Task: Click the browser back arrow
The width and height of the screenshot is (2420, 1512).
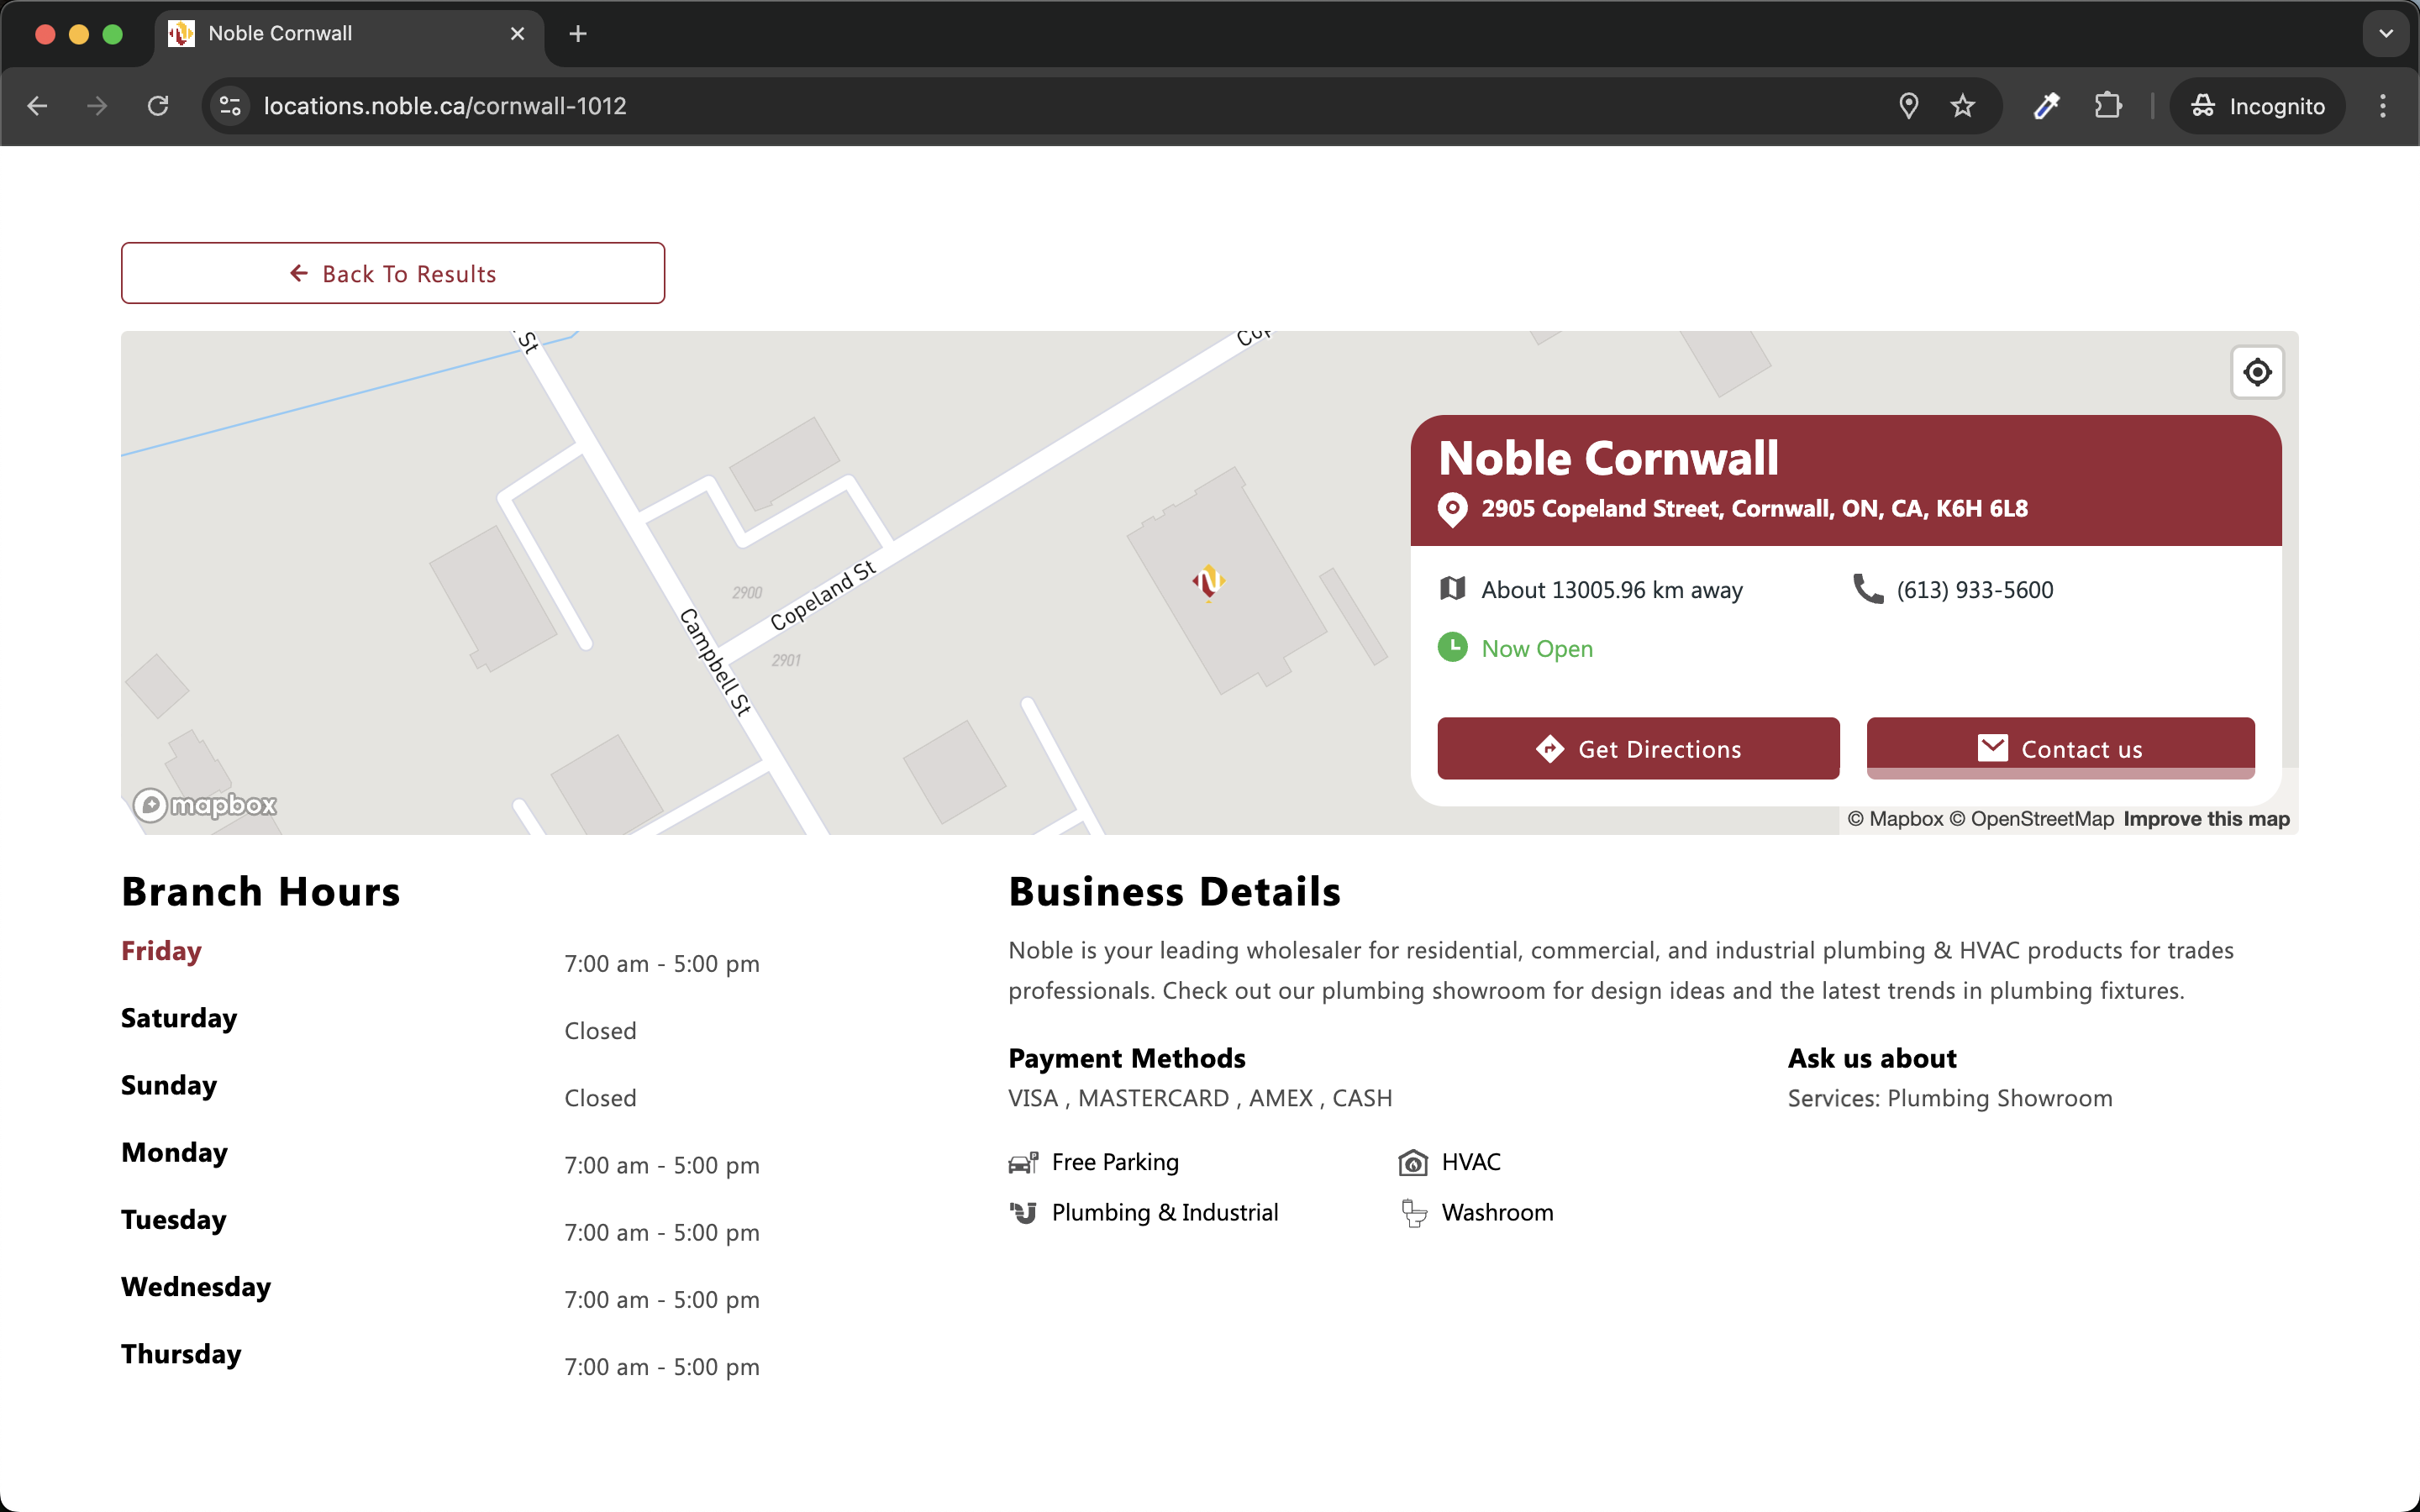Action: tap(37, 106)
